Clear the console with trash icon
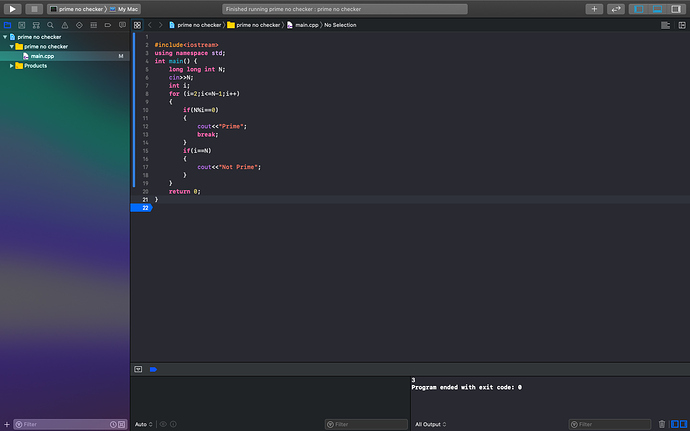This screenshot has height=431, width=690. tap(662, 424)
